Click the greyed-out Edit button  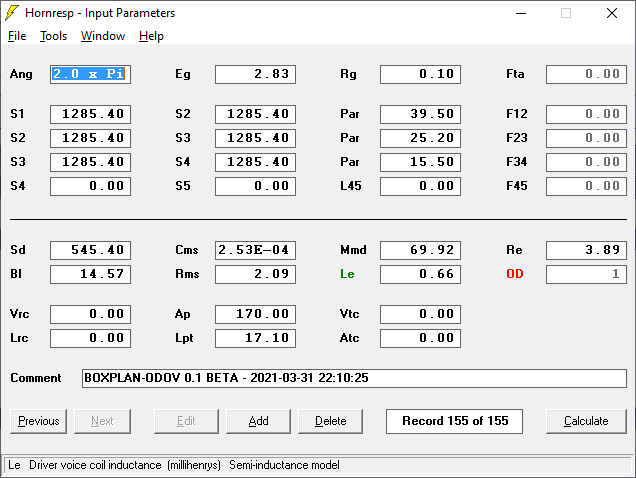pos(186,421)
